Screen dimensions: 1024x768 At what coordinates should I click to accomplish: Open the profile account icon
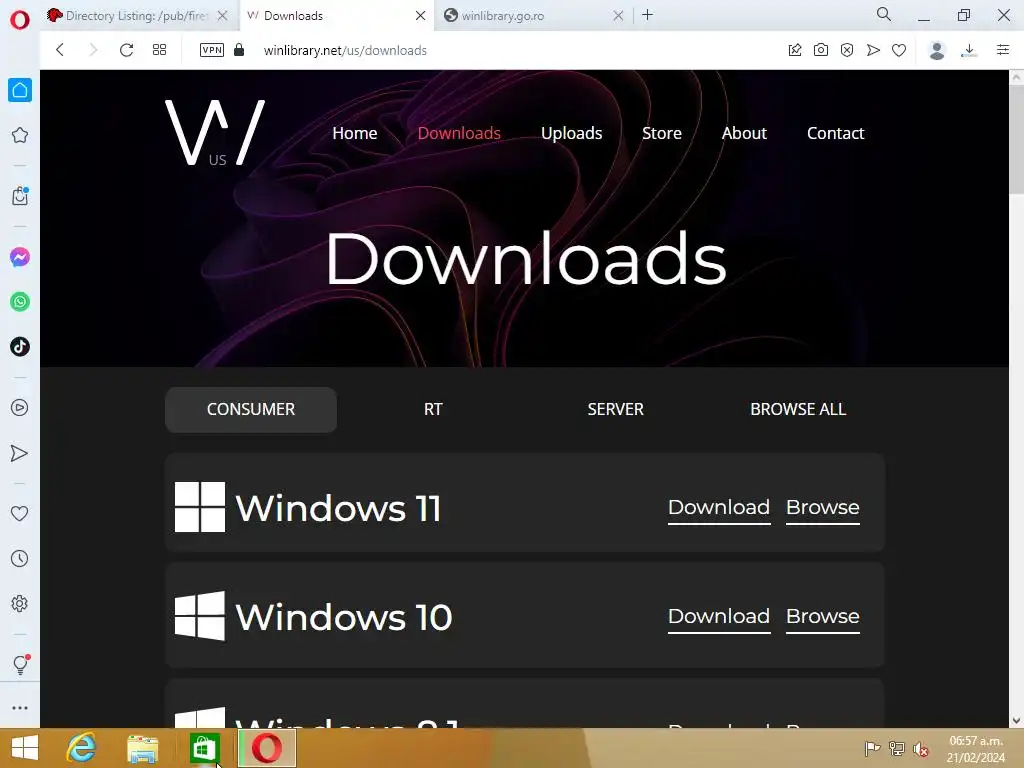pos(937,50)
